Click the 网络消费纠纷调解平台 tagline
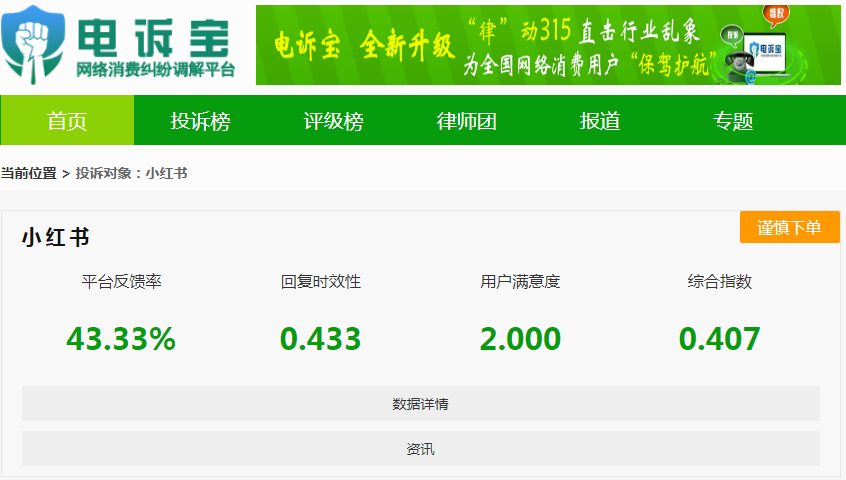The width and height of the screenshot is (846, 480). click(x=155, y=70)
